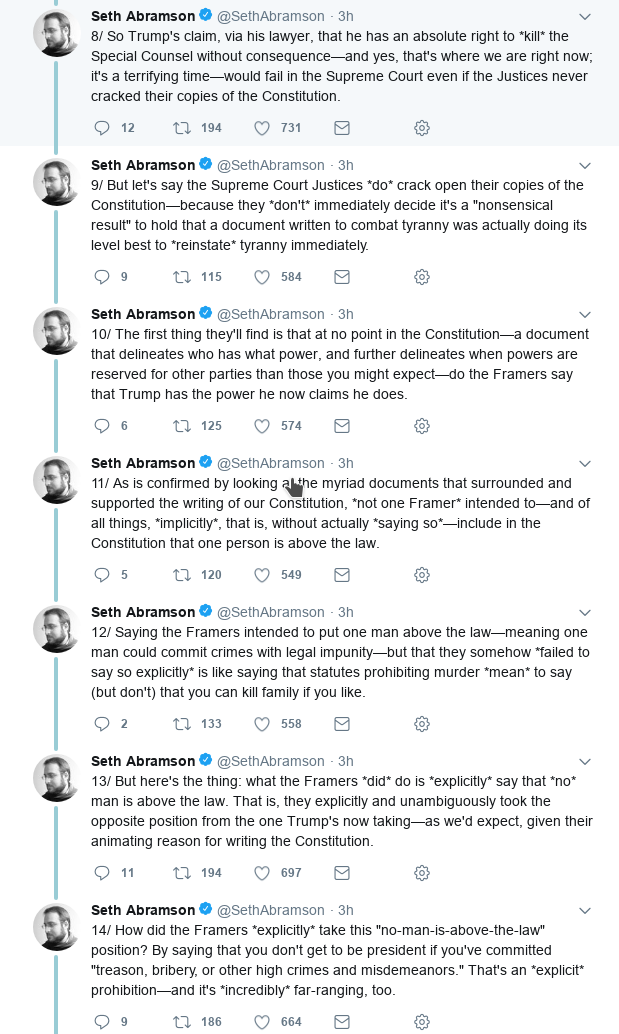Open @SethAbramson handle on tweet 12/
Image resolution: width=619 pixels, height=1034 pixels.
click(x=271, y=612)
